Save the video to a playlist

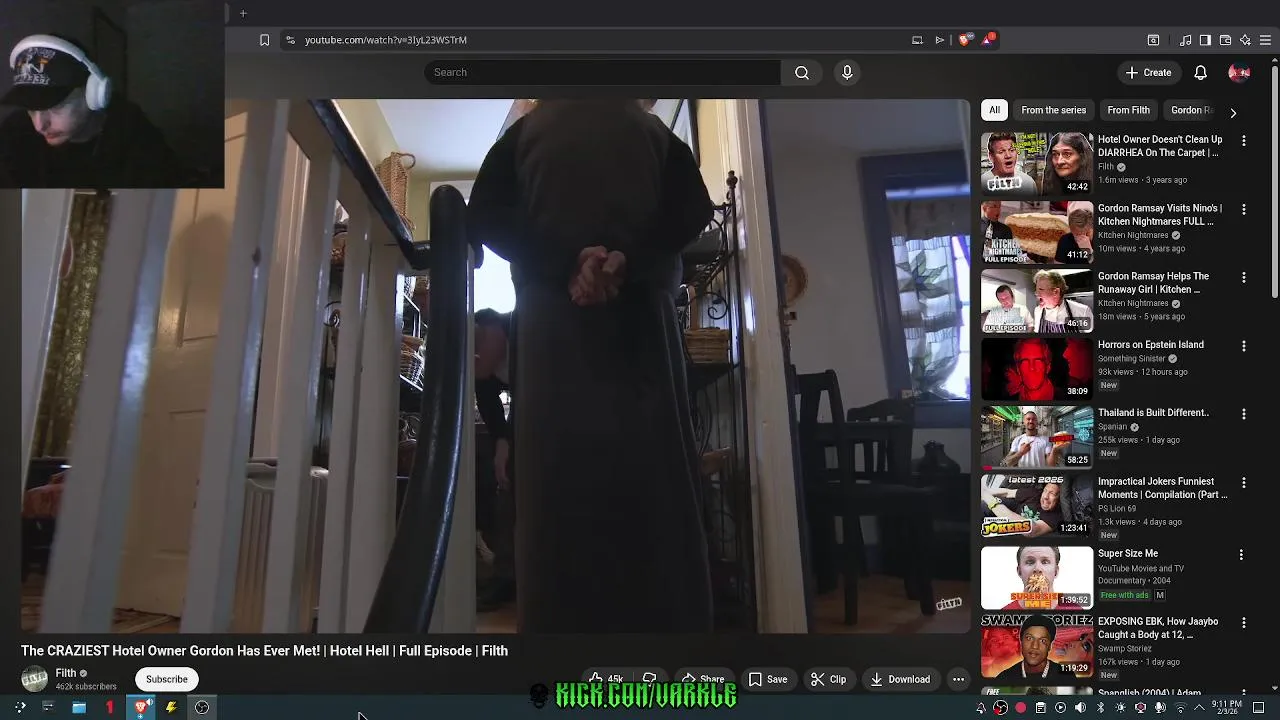click(x=768, y=679)
